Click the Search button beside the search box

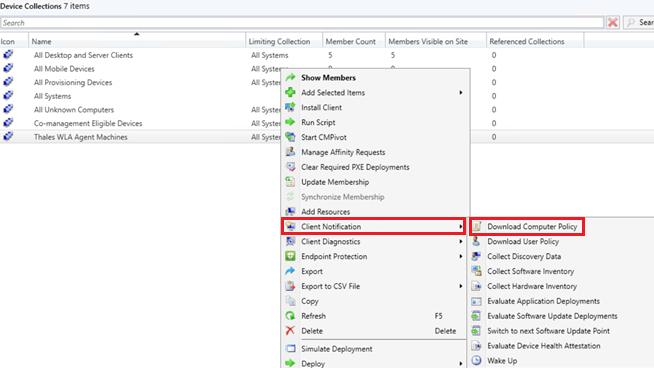[639, 23]
